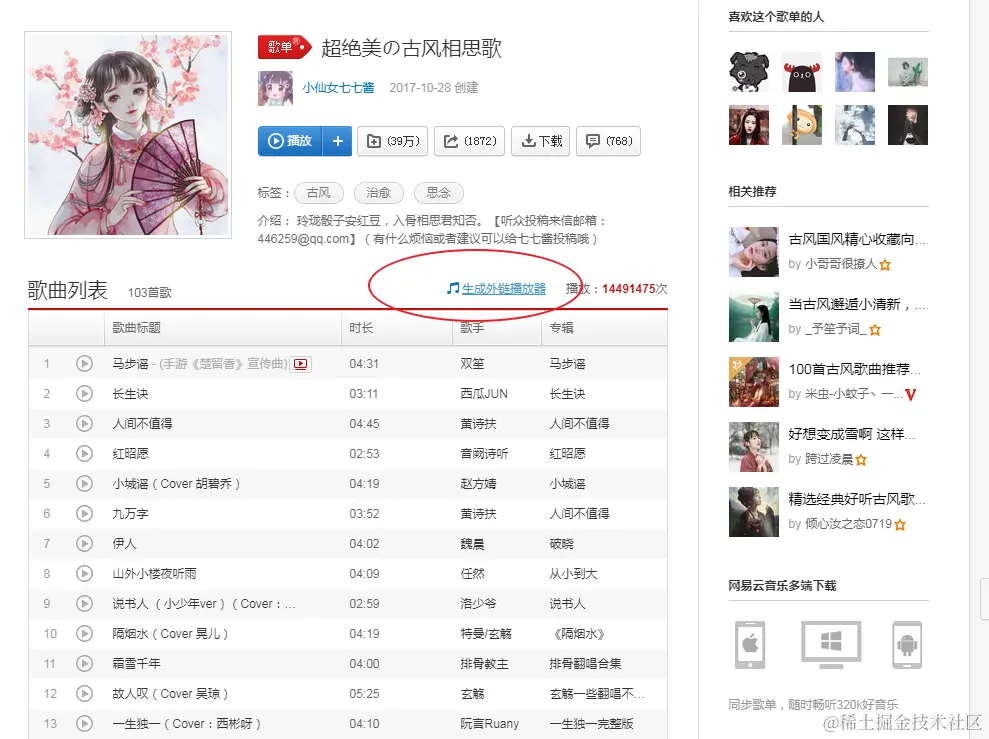Open user 跨过凌晨 profile
Image resolution: width=989 pixels, height=739 pixels.
coord(829,458)
